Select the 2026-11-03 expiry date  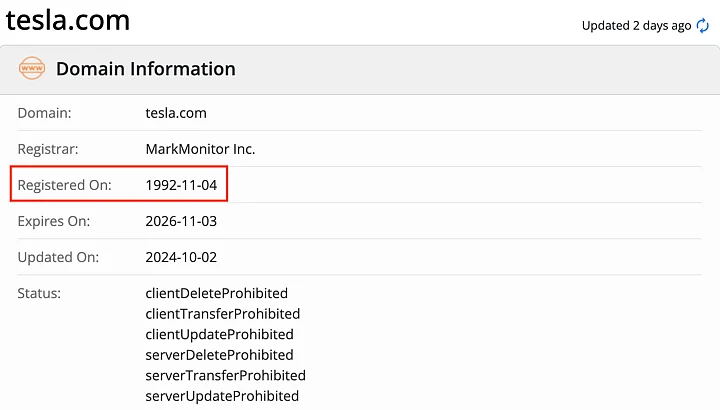[181, 221]
